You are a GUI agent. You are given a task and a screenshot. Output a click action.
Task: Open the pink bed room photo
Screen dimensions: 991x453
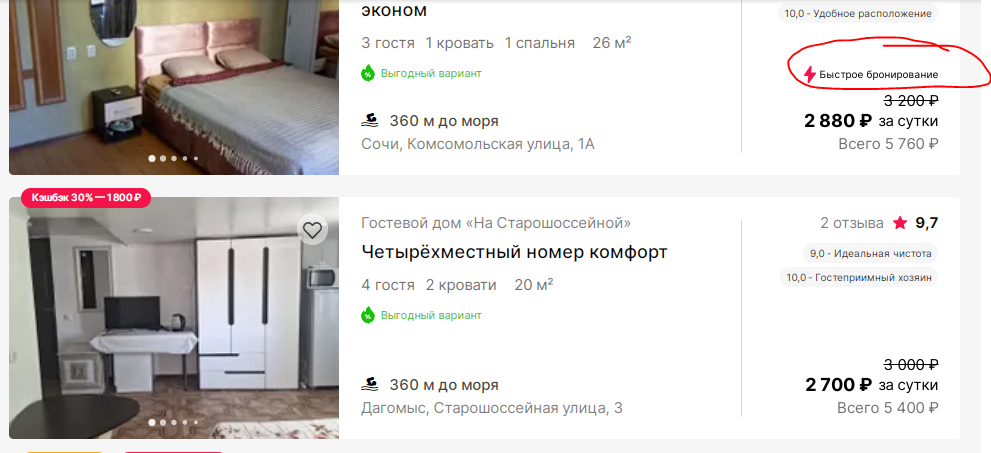174,87
